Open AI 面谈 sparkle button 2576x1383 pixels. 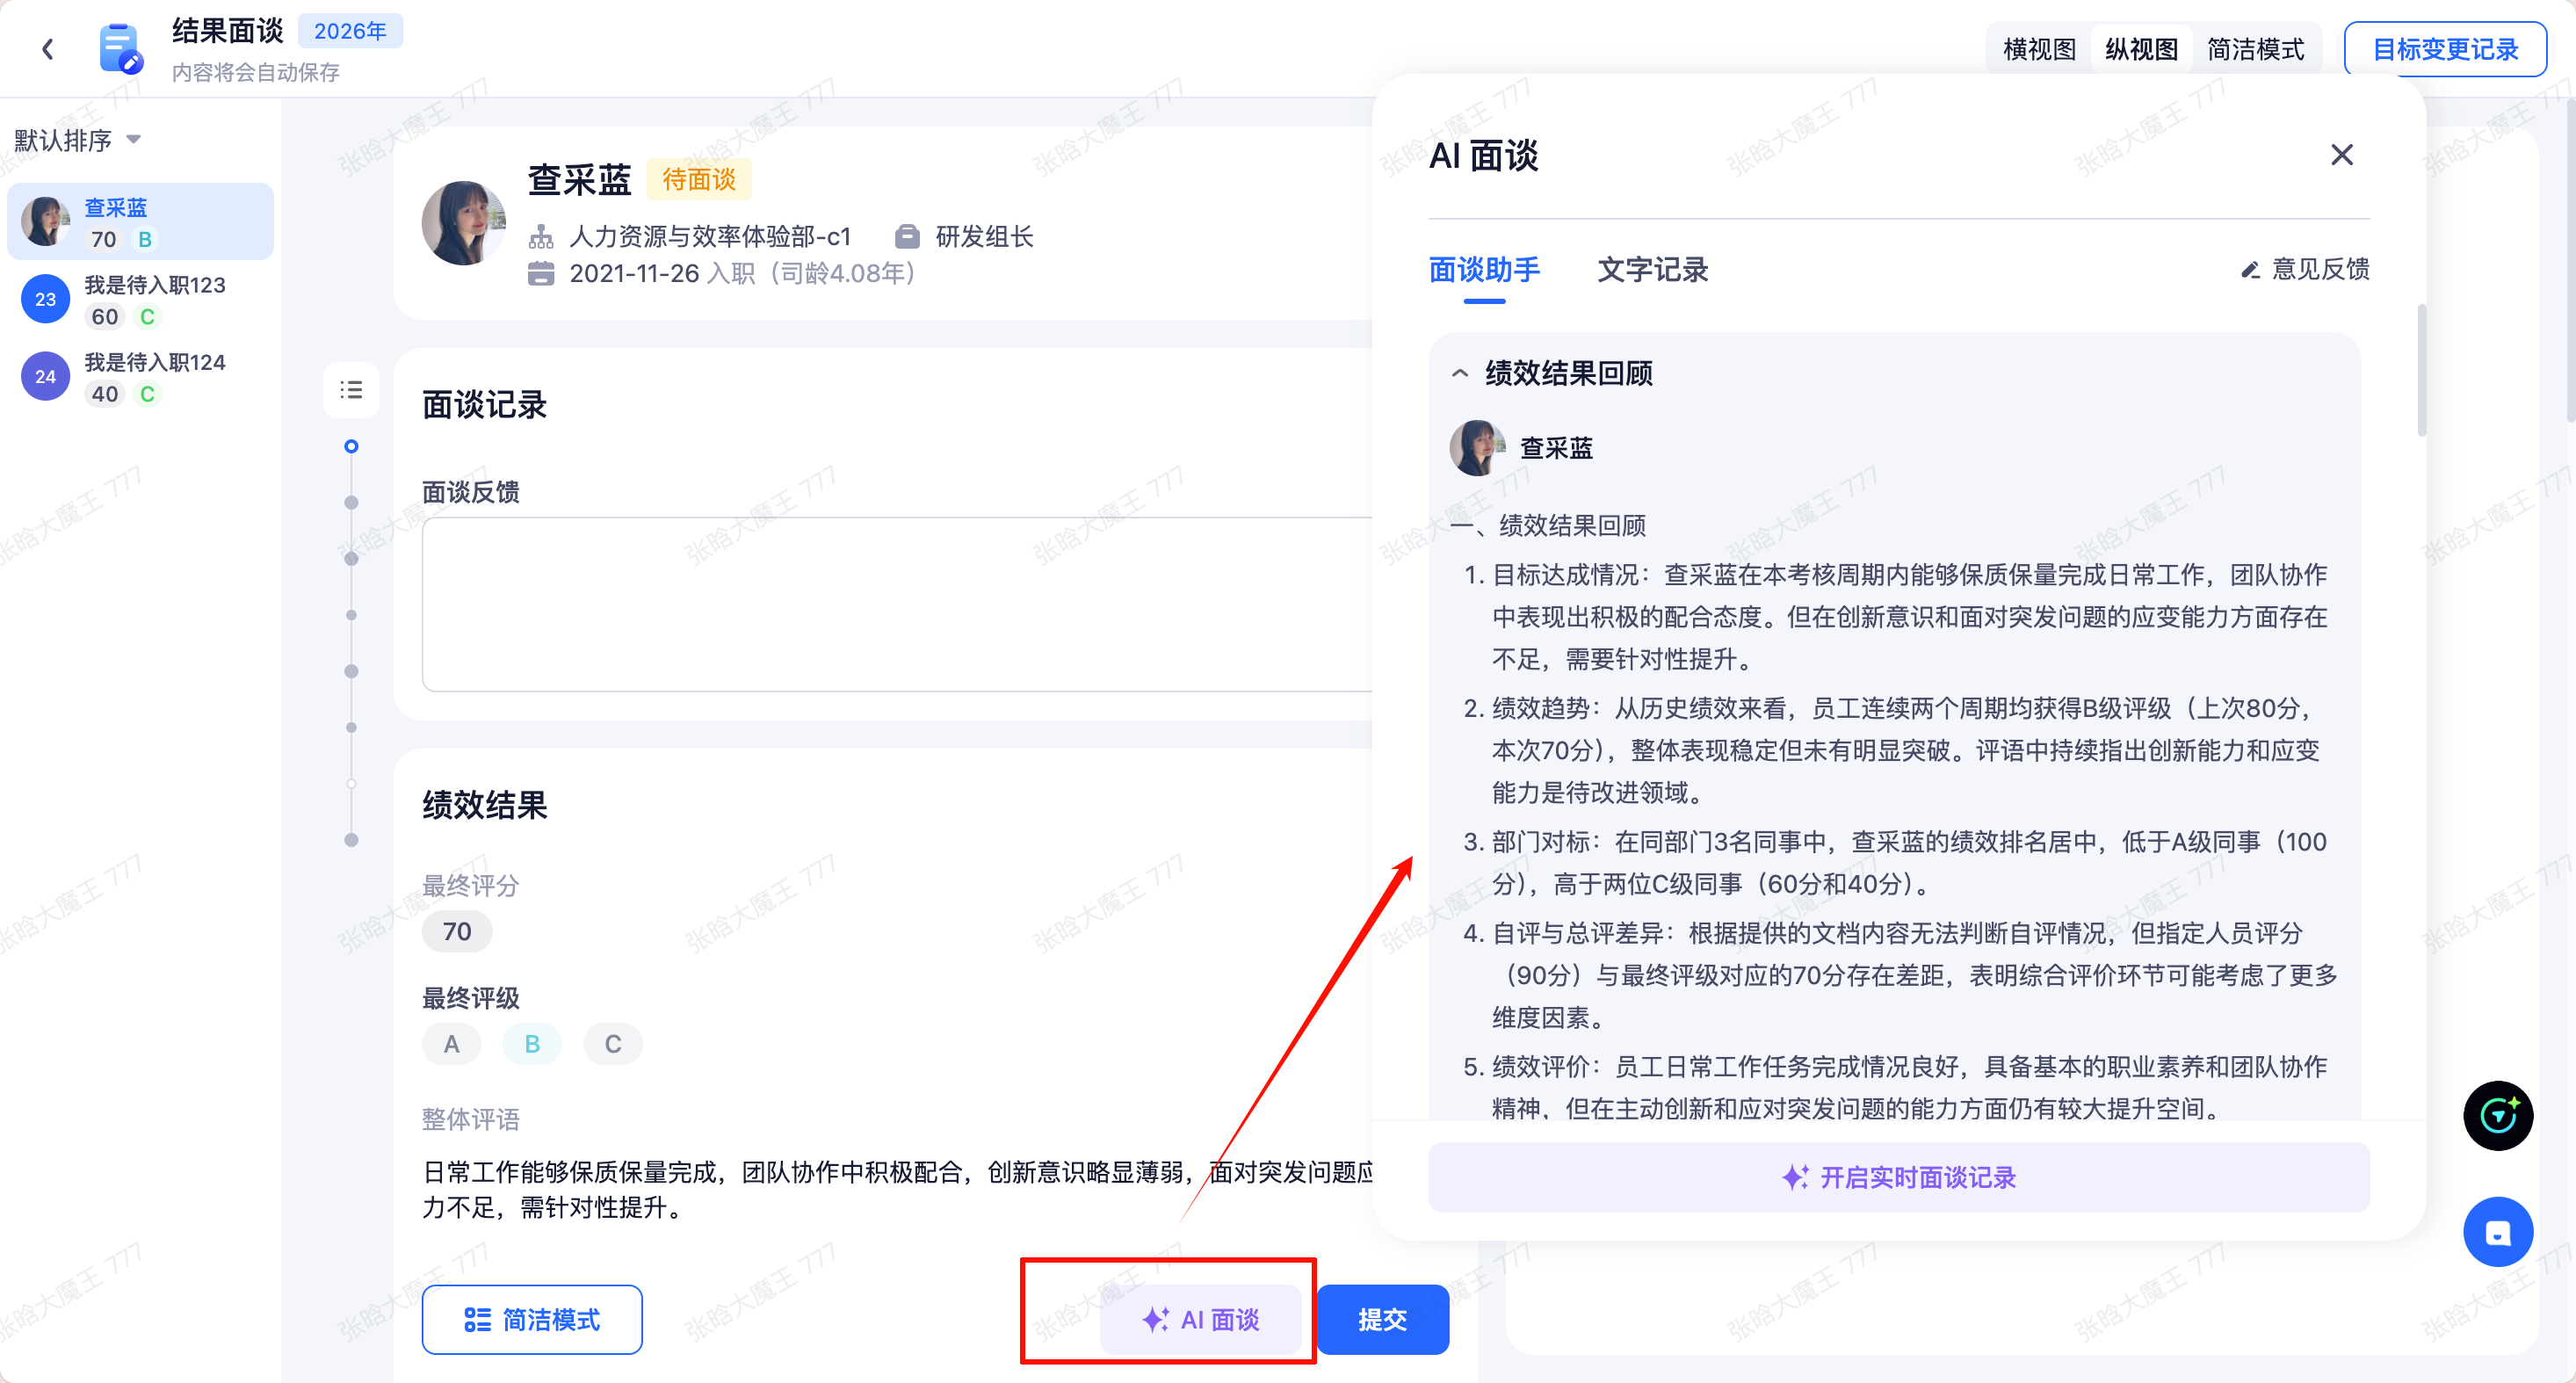(1200, 1319)
